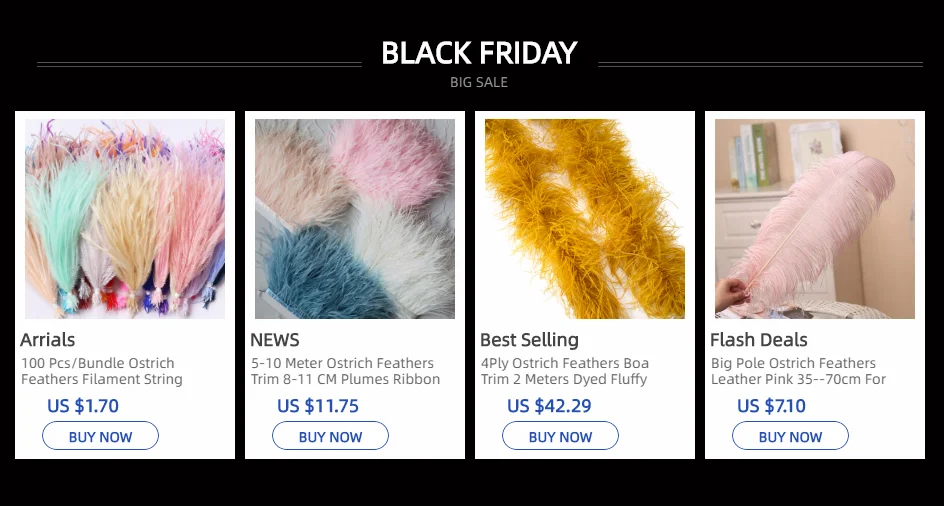This screenshot has height=506, width=944.
Task: Click the 5-10 Meter Ostrich Feathers Trim title
Action: (x=344, y=371)
